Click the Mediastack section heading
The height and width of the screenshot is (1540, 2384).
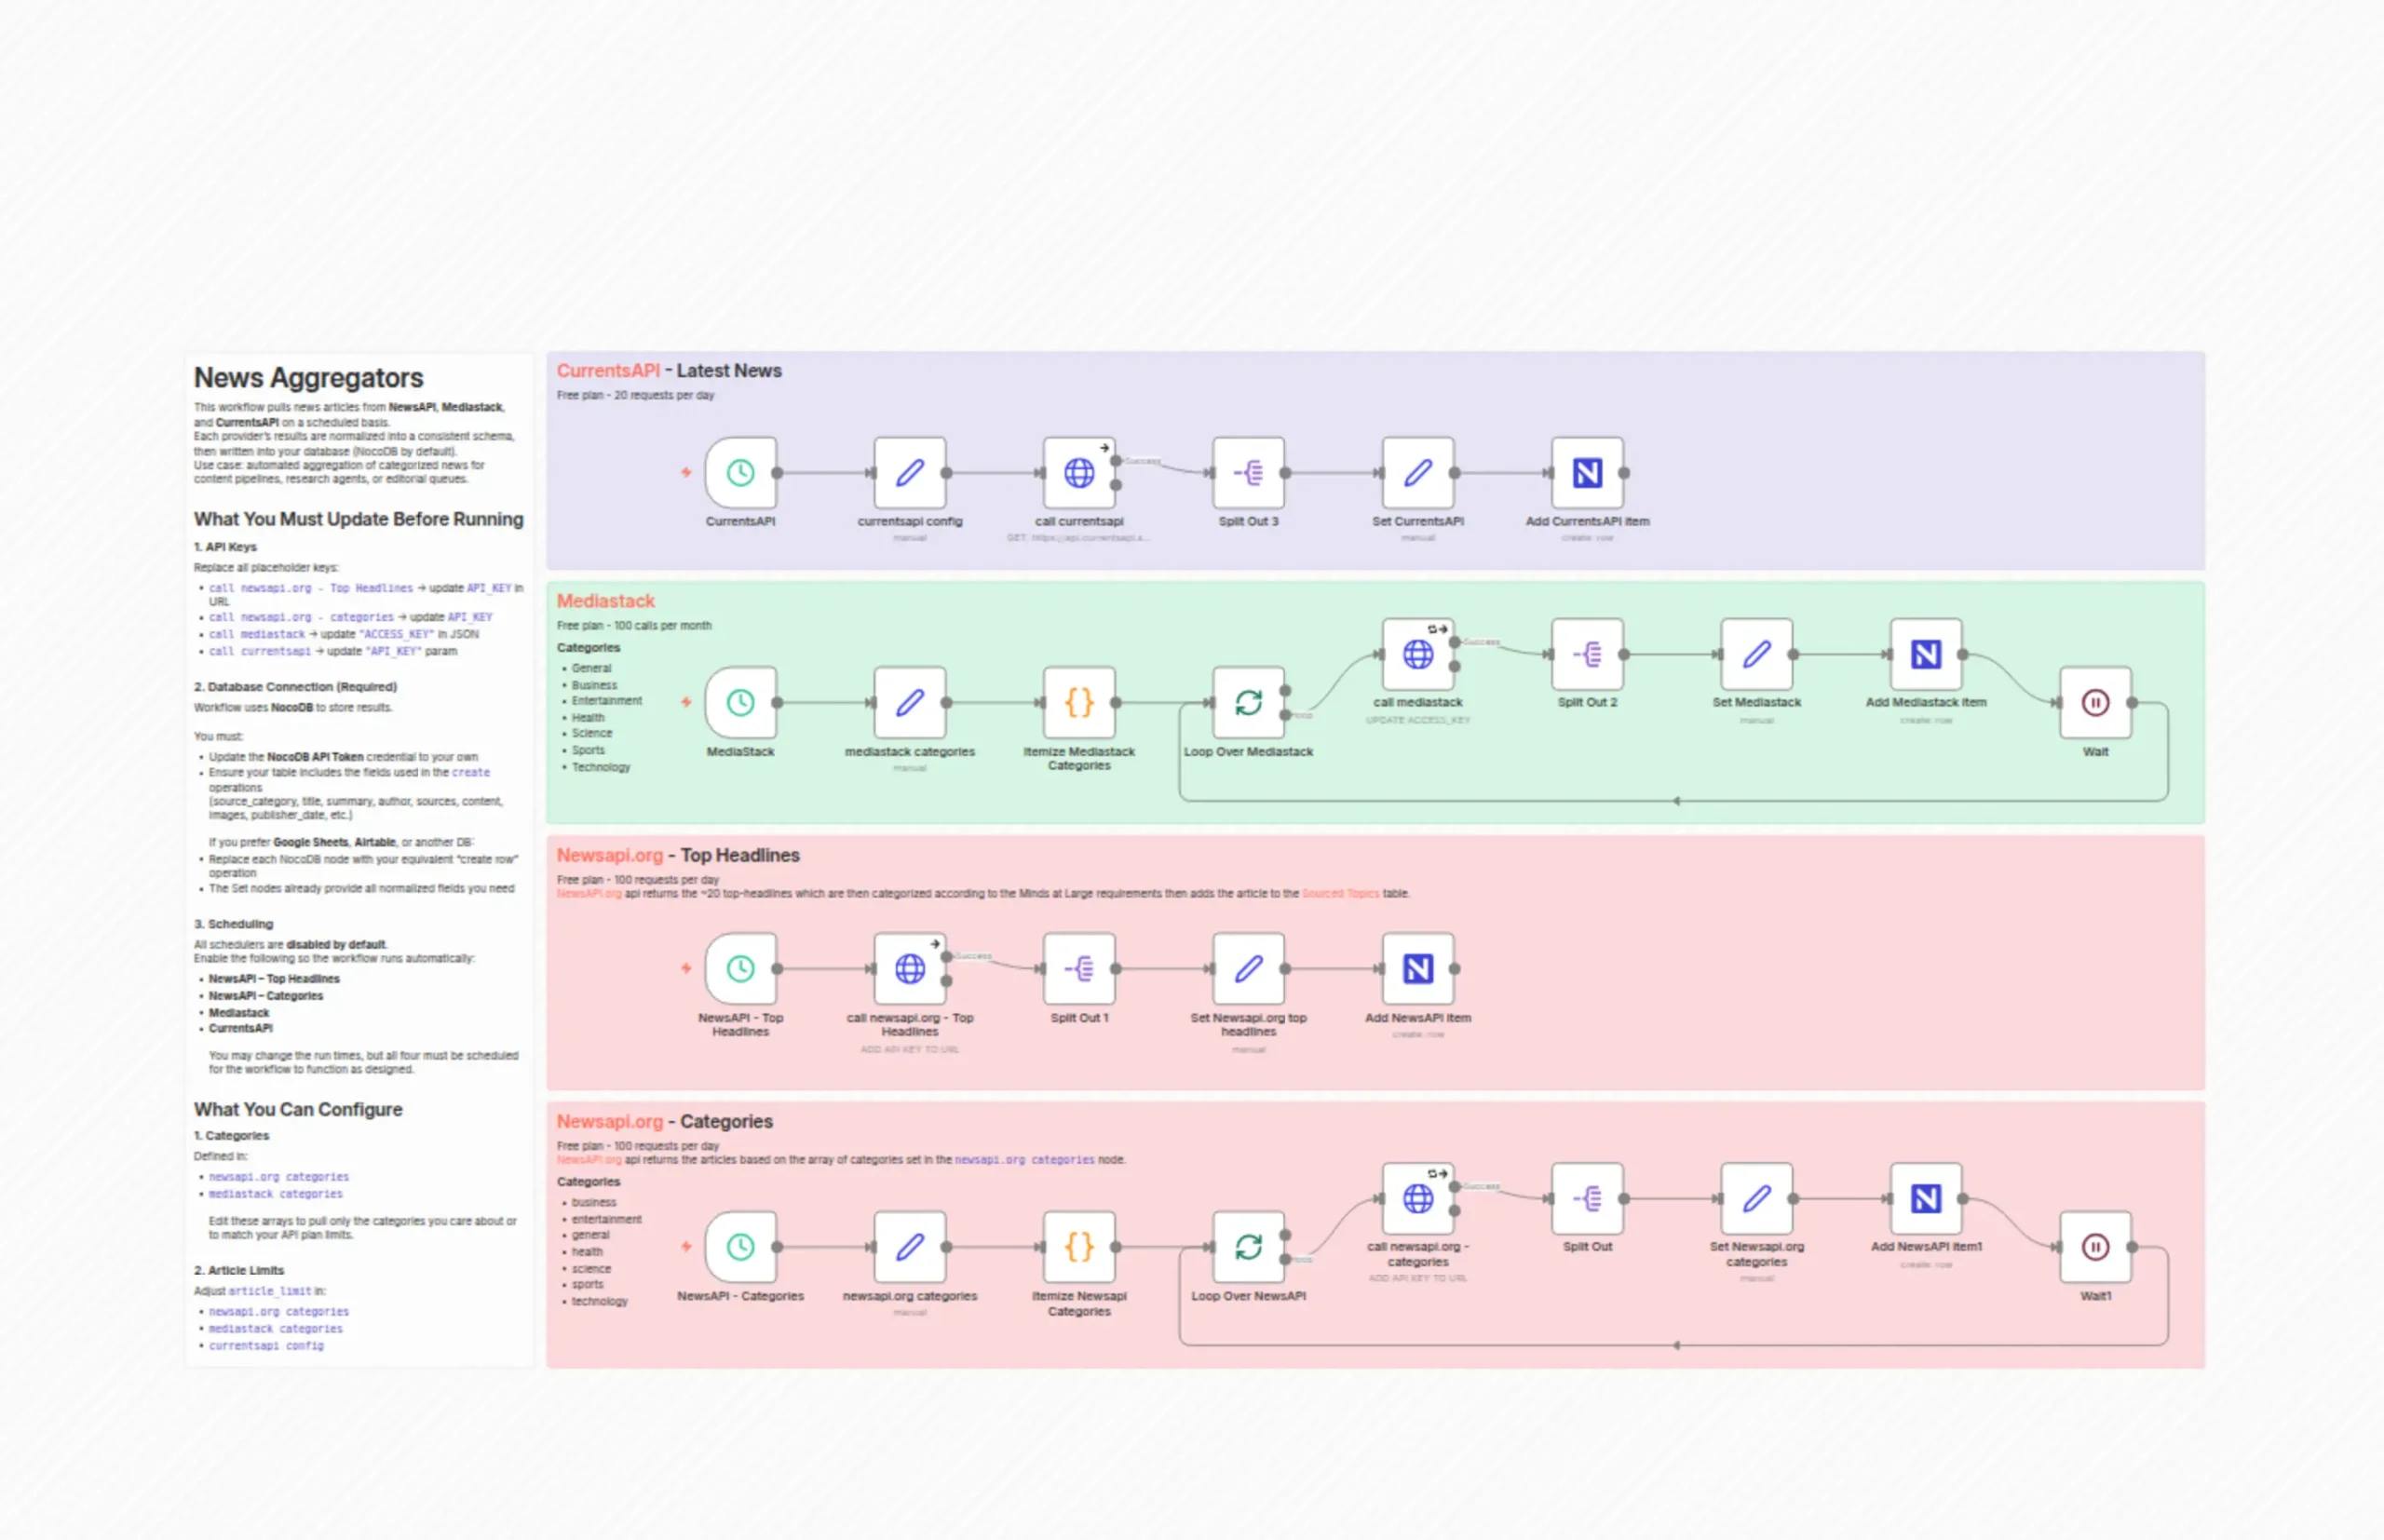605,600
